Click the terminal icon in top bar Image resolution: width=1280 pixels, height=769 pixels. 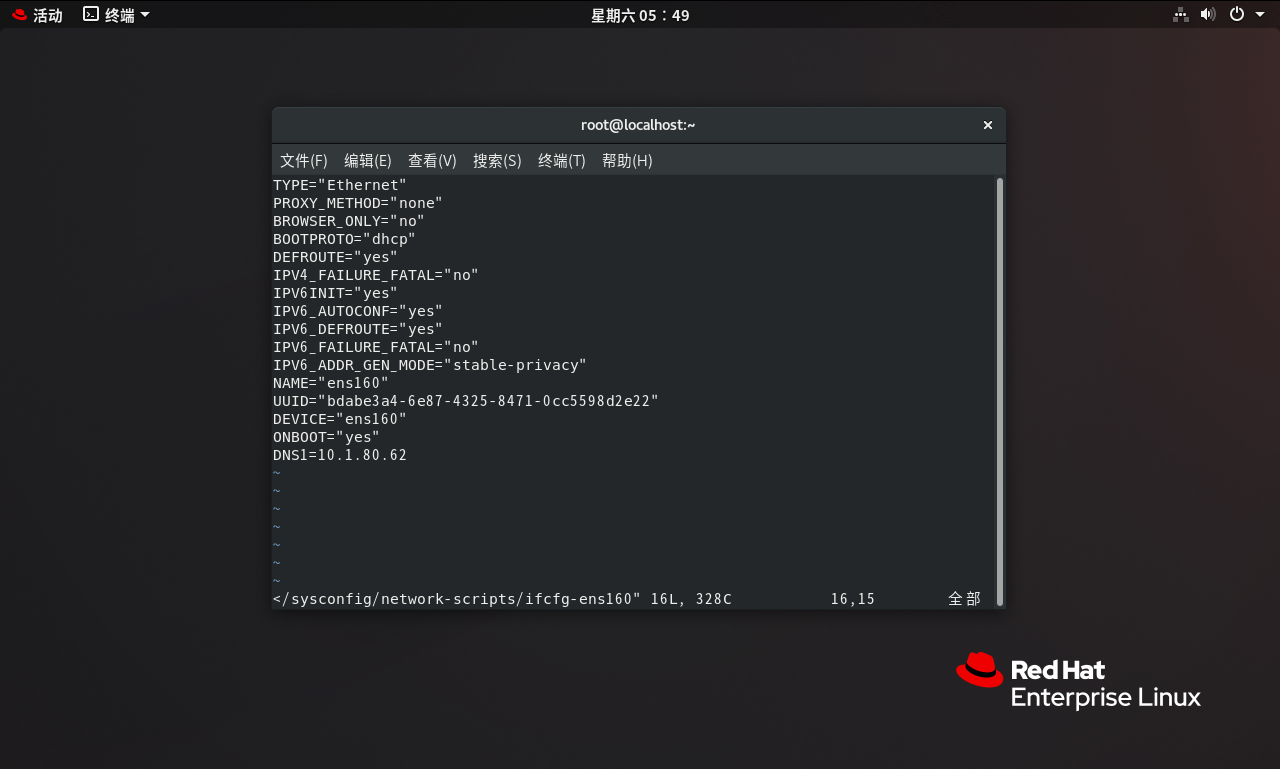point(91,14)
